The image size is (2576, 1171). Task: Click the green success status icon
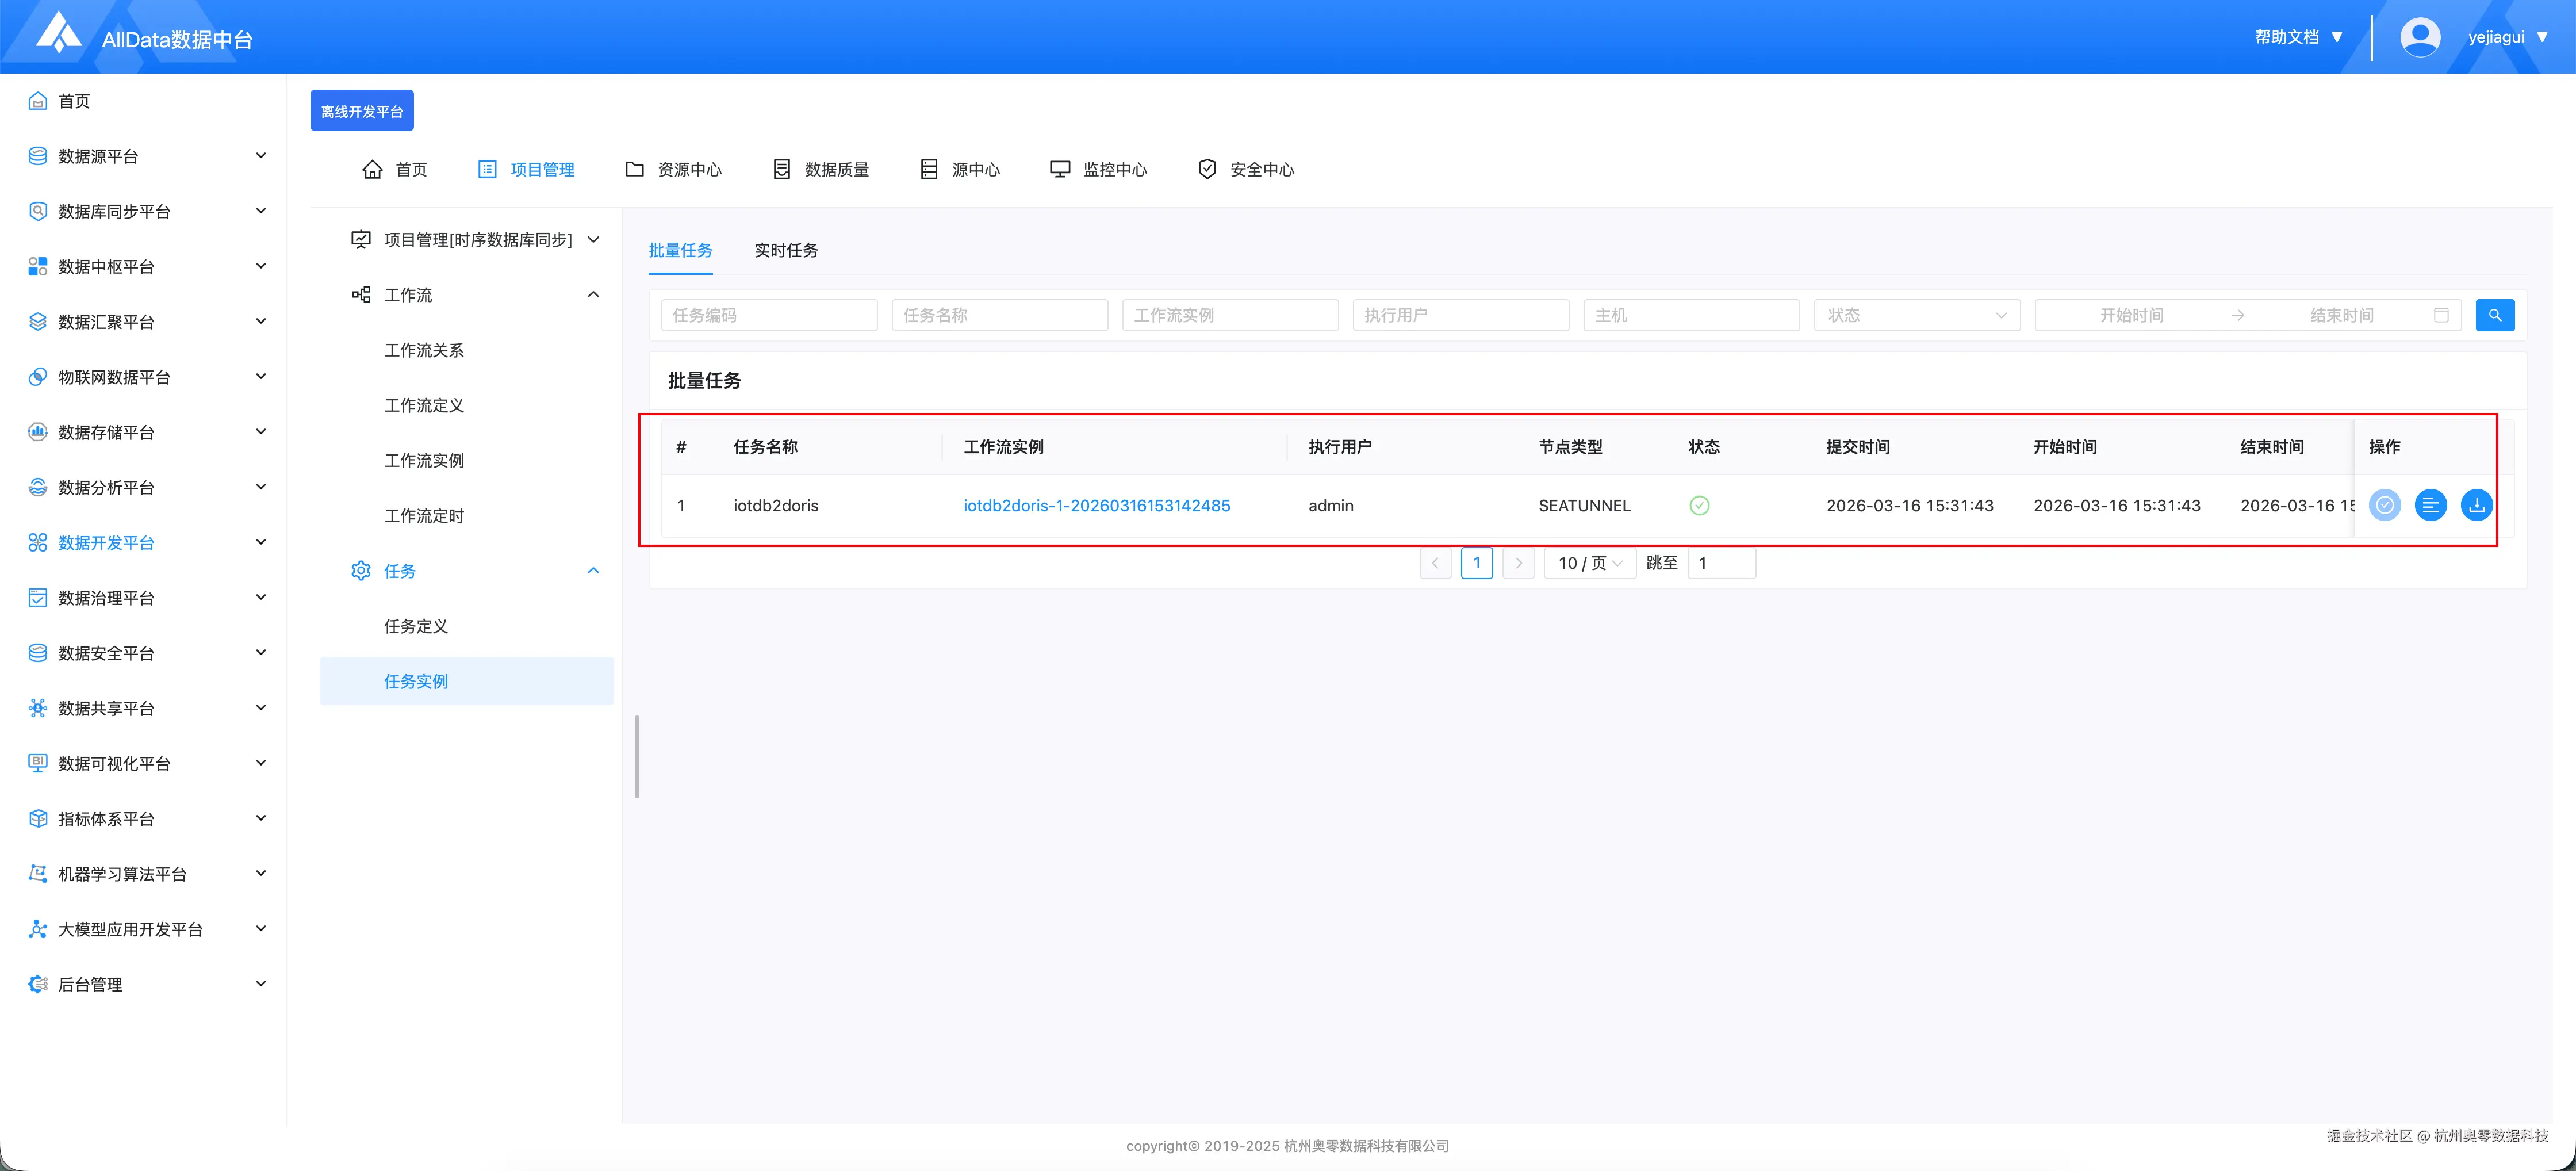(x=1699, y=505)
